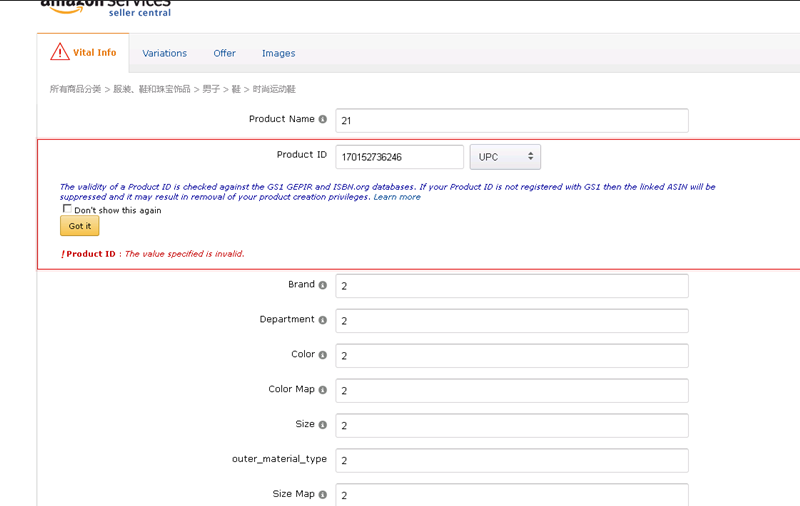Click the info icon next to Product Name
The height and width of the screenshot is (506, 800).
pos(322,120)
